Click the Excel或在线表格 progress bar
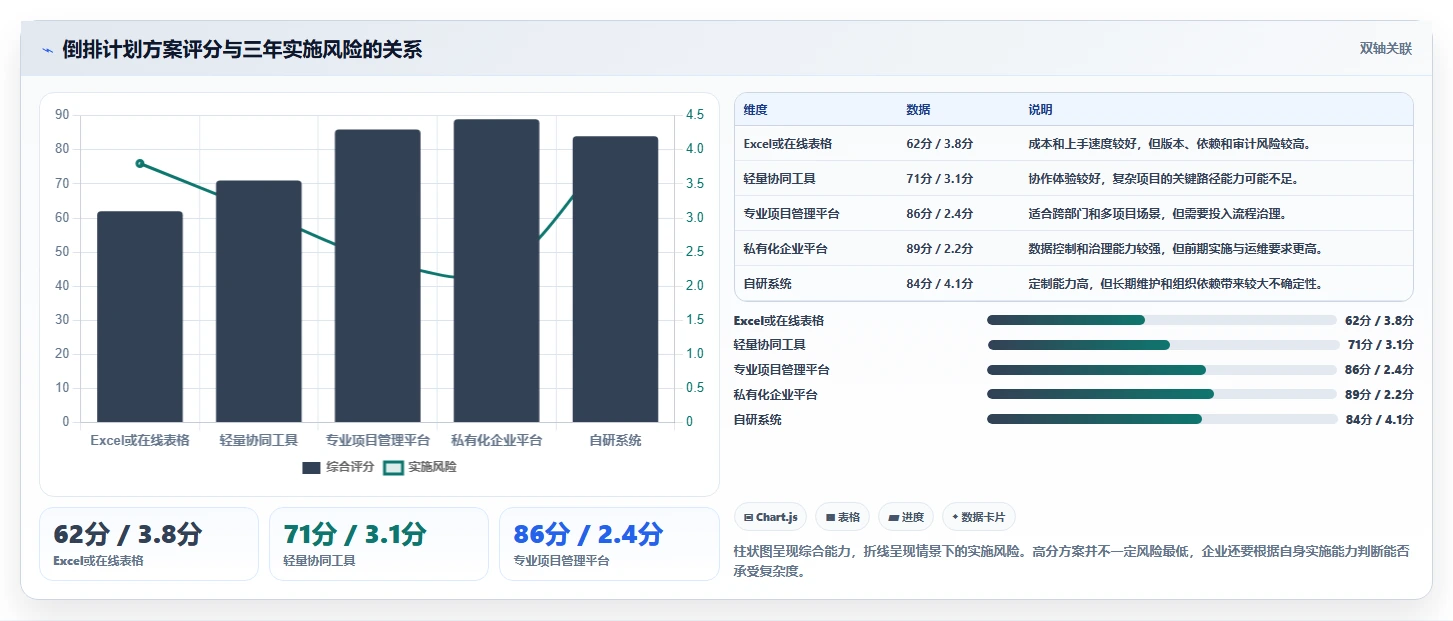Viewport: 1453px width, 621px height. [1162, 320]
